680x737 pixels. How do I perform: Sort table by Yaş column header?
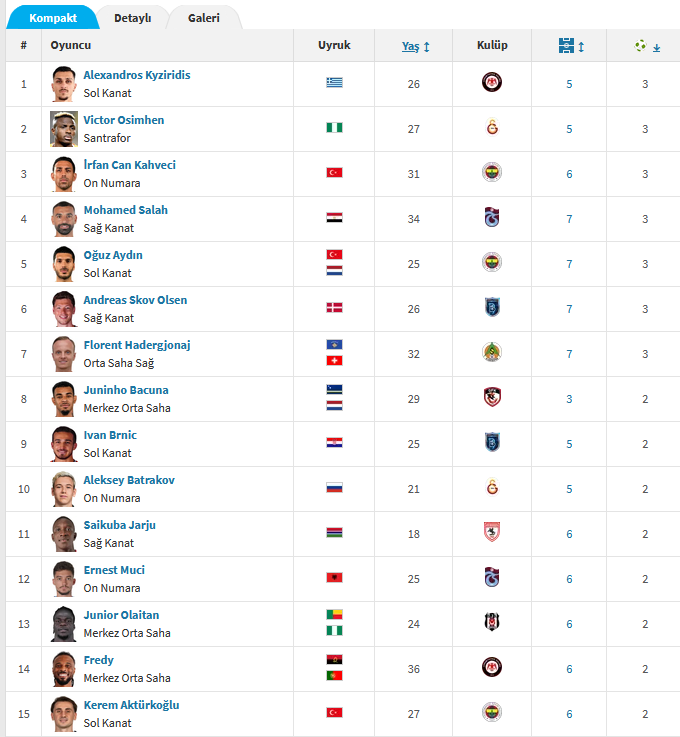(410, 46)
